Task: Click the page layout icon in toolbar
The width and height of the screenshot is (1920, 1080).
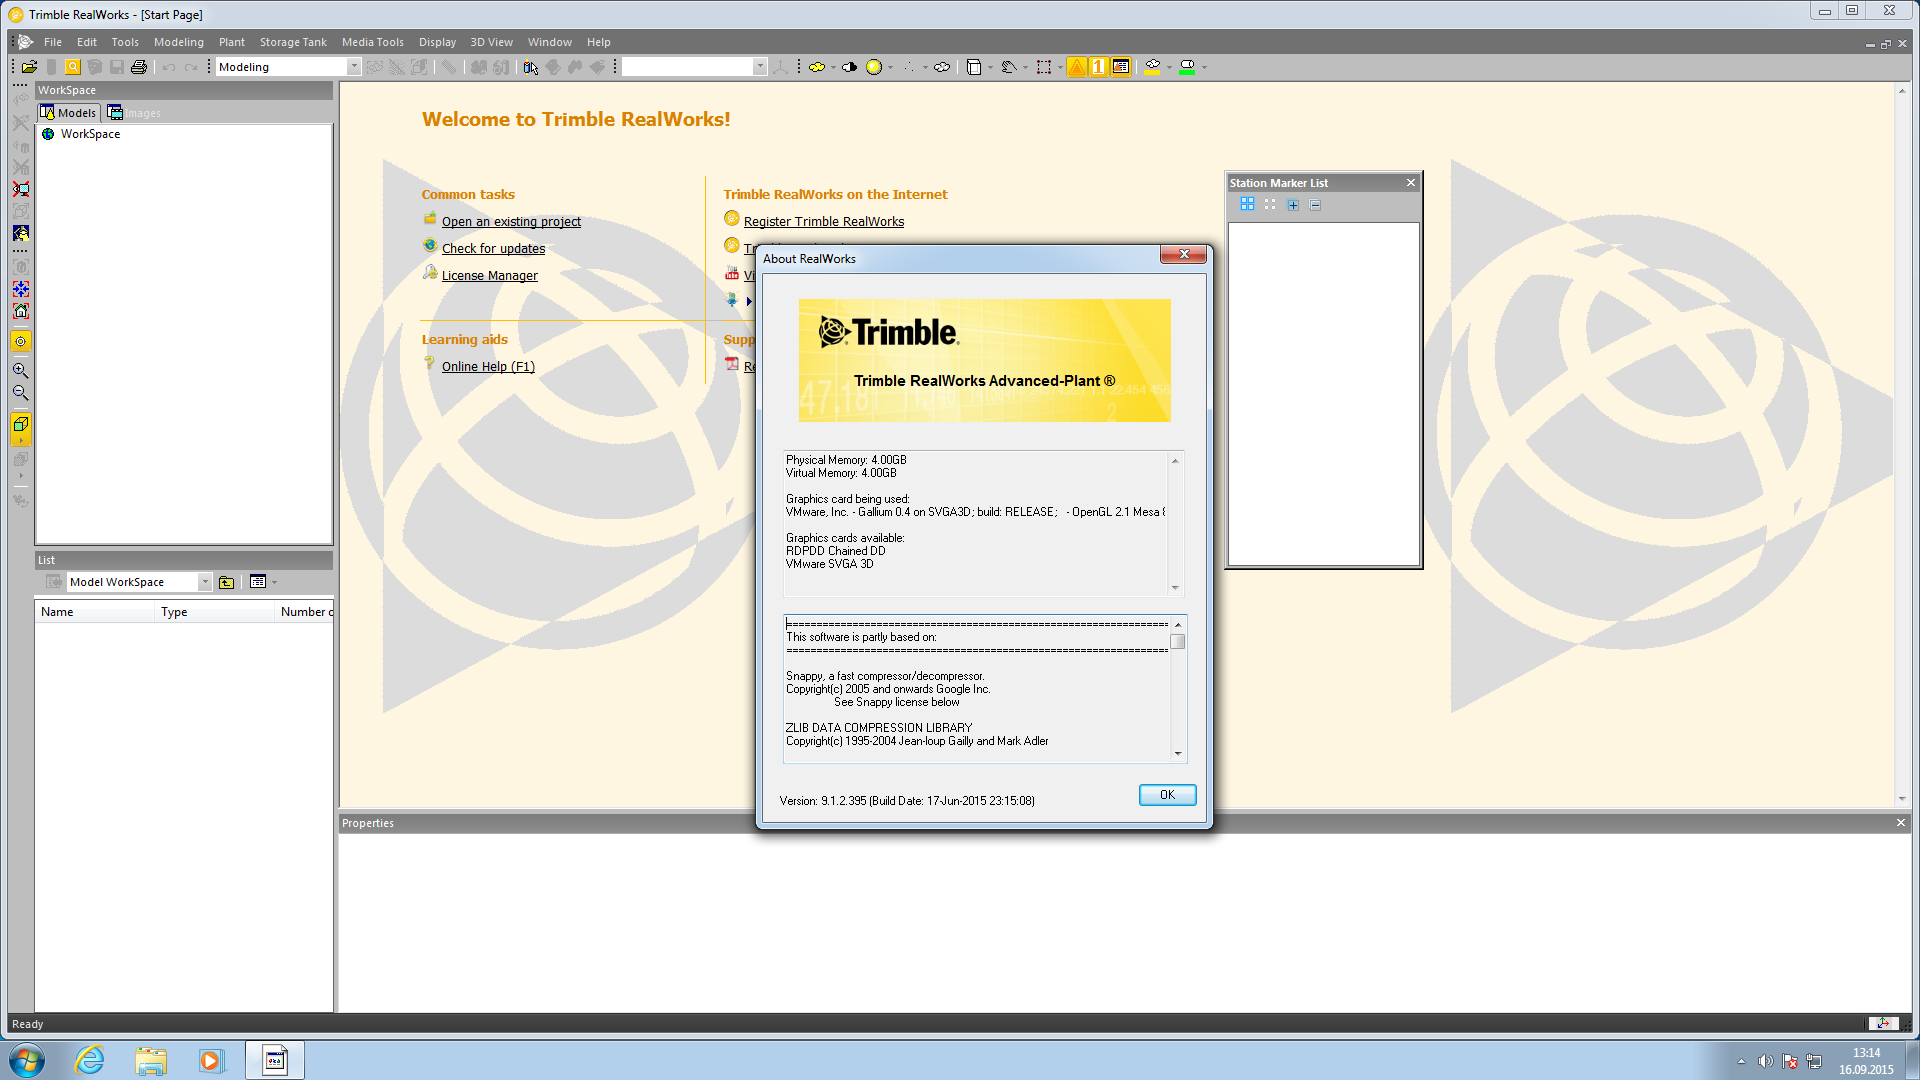Action: tap(973, 67)
